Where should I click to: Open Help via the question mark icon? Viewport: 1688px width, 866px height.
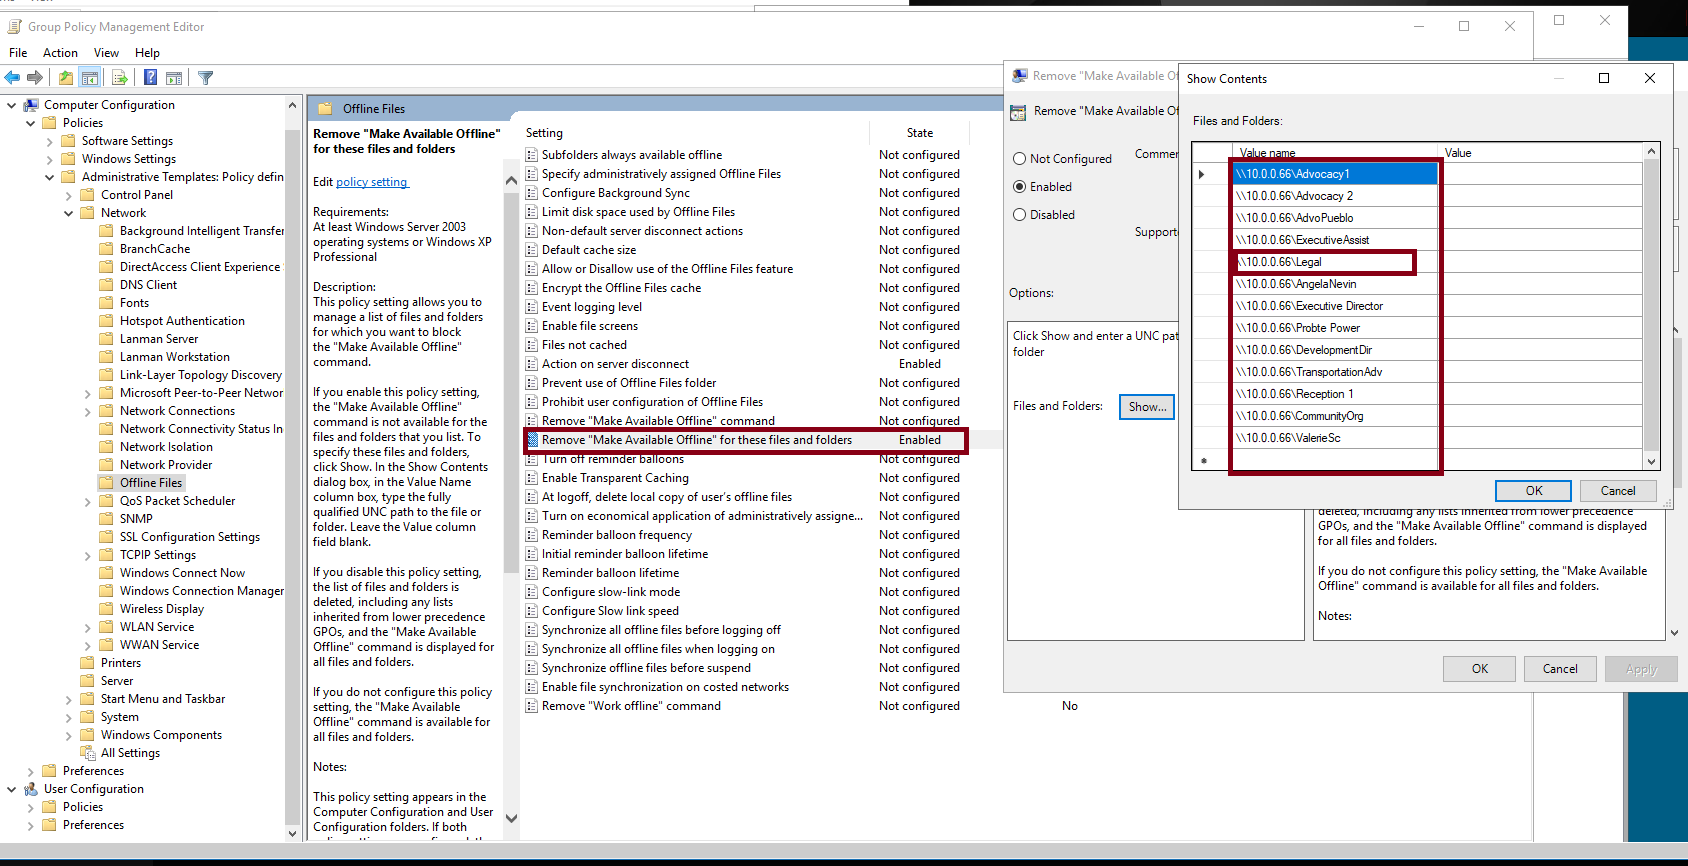click(150, 78)
